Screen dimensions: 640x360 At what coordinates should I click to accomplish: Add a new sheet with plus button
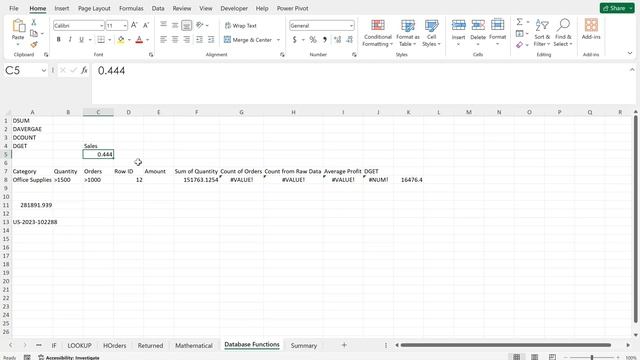(x=344, y=345)
